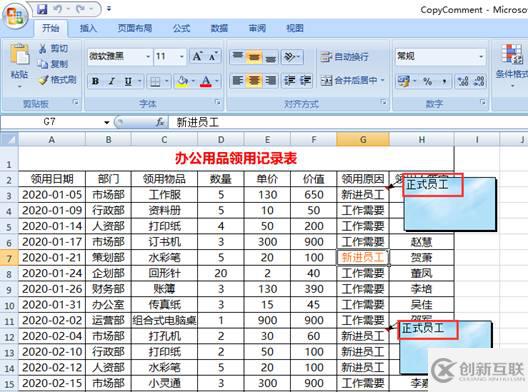This screenshot has width=528, height=392.
Task: Toggle middle vertical alignment
Action: (254, 57)
